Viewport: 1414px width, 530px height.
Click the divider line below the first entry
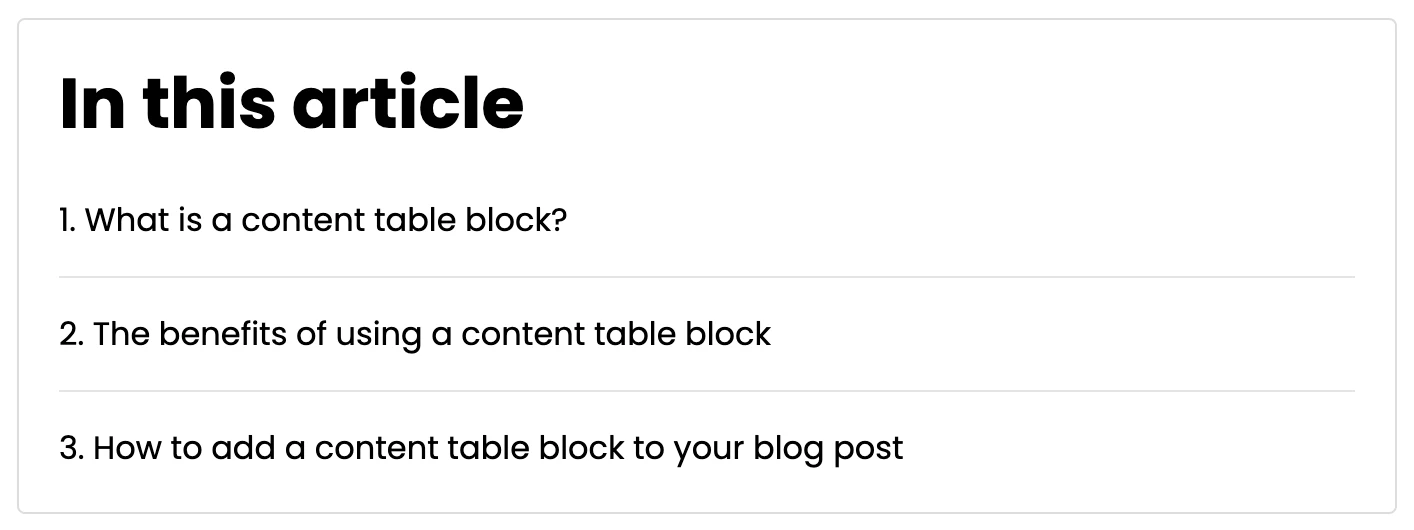tap(706, 277)
